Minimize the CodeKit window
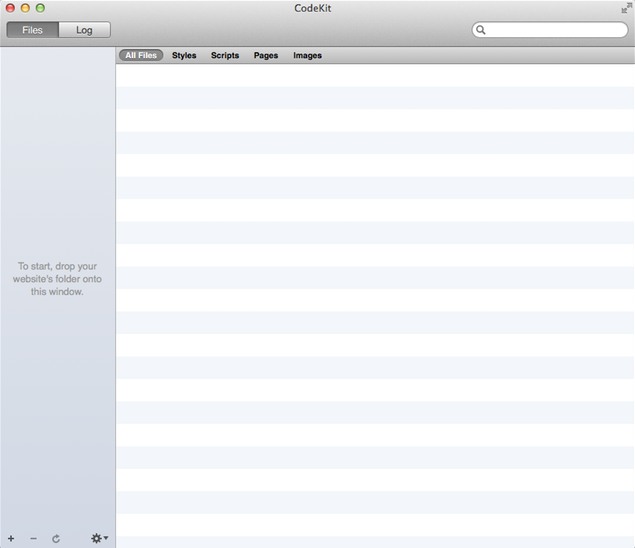Viewport: 635px width, 548px height. (x=25, y=8)
